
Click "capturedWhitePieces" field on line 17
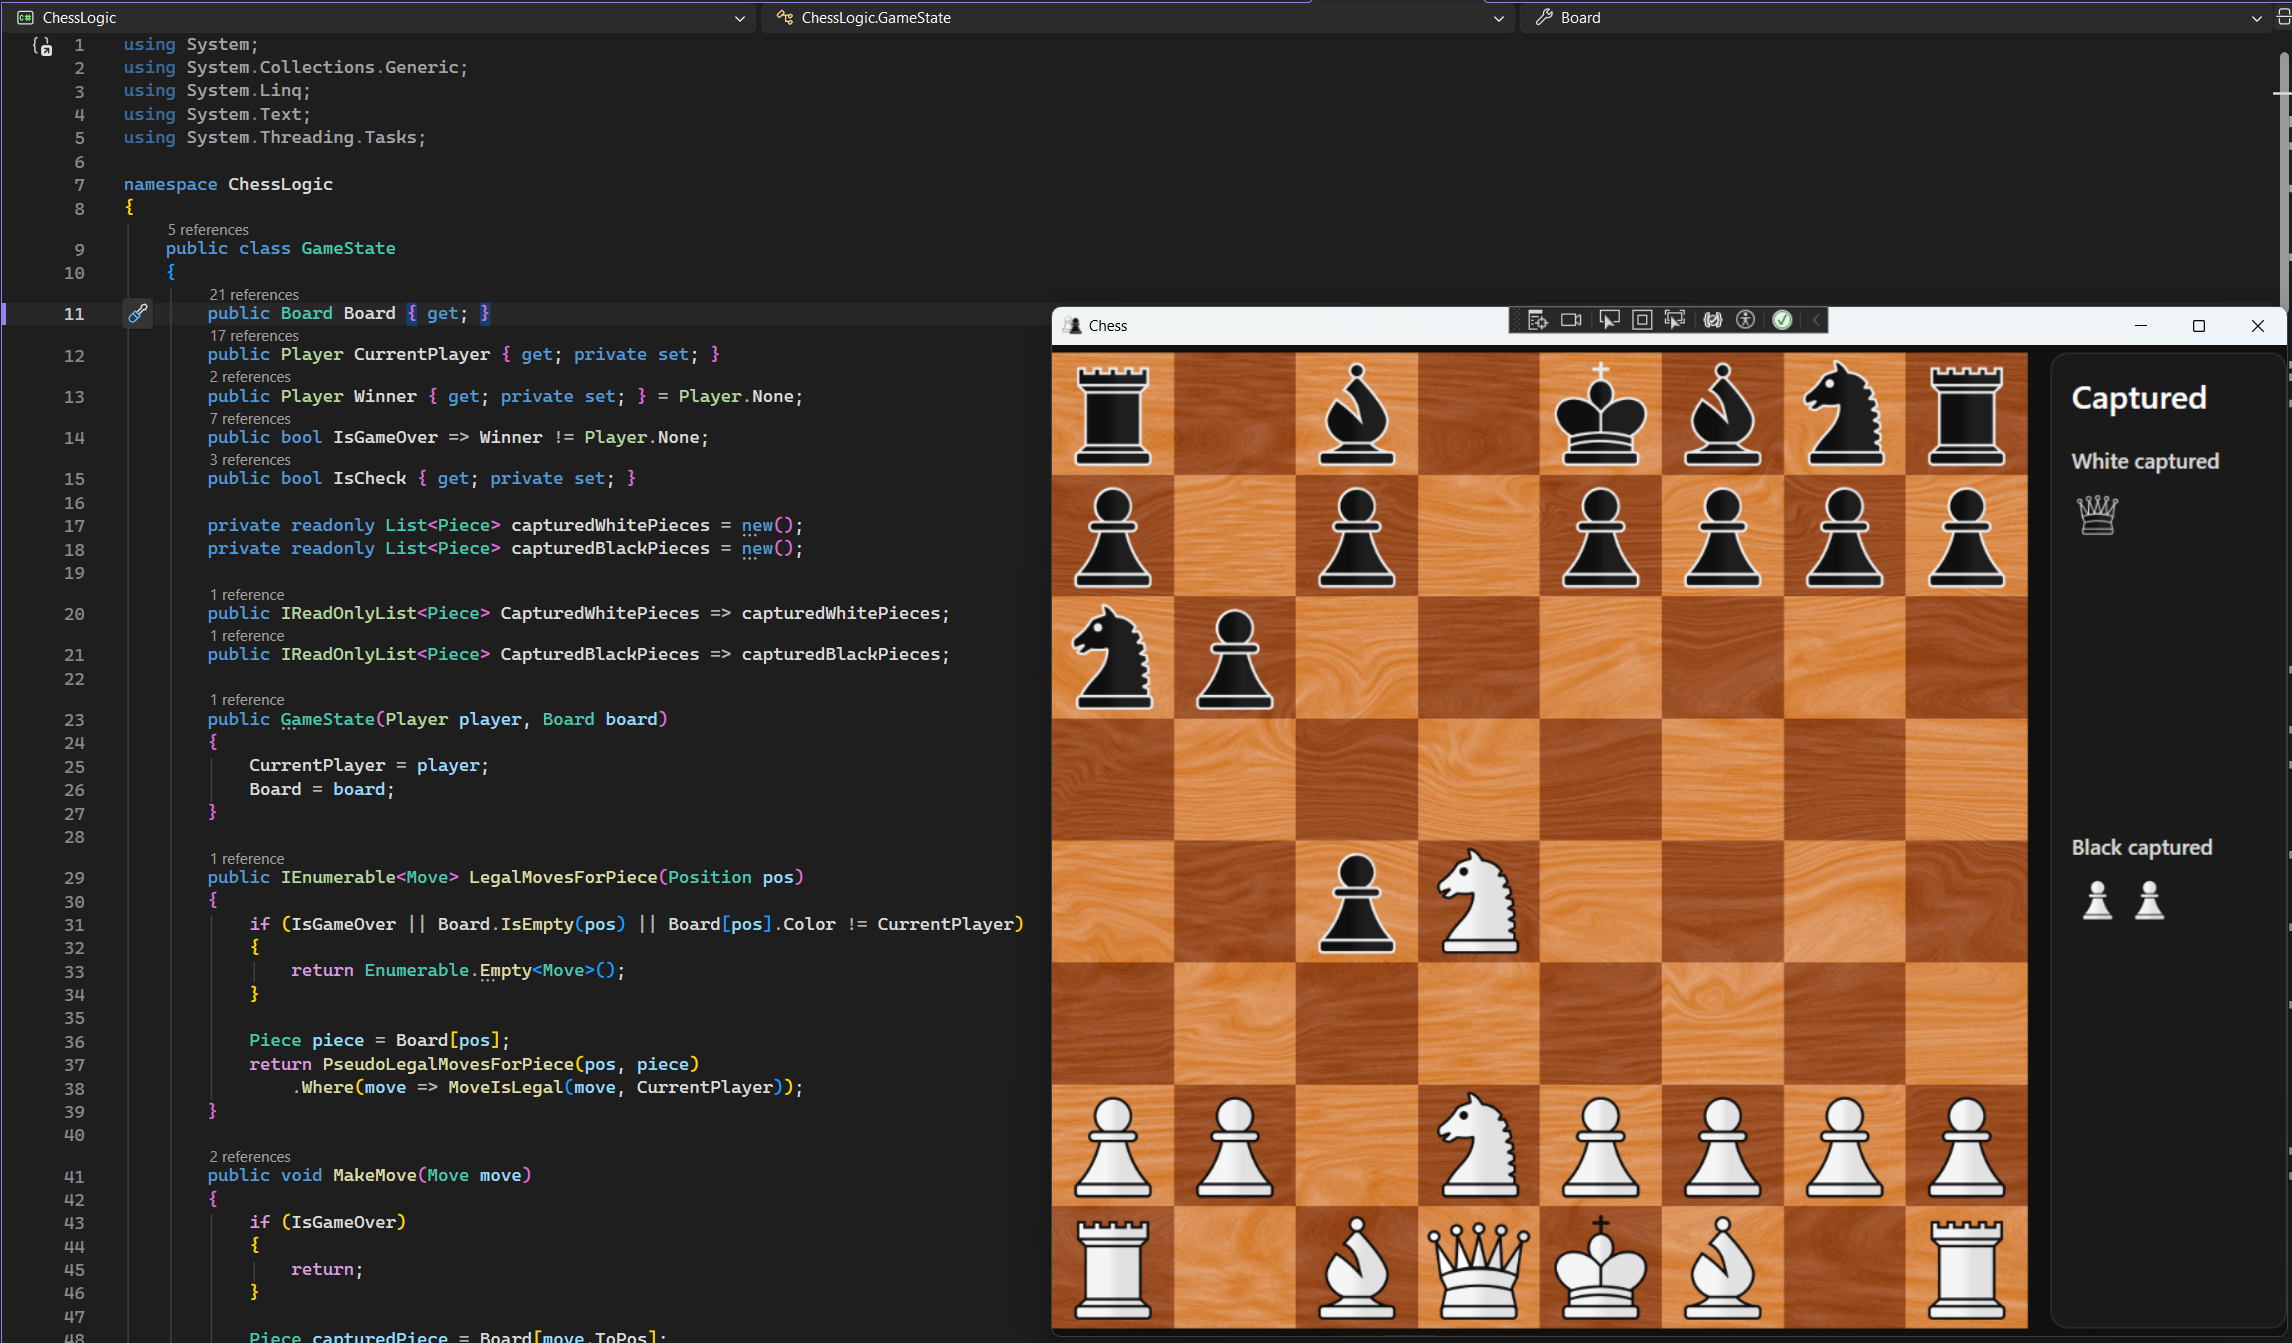(610, 525)
